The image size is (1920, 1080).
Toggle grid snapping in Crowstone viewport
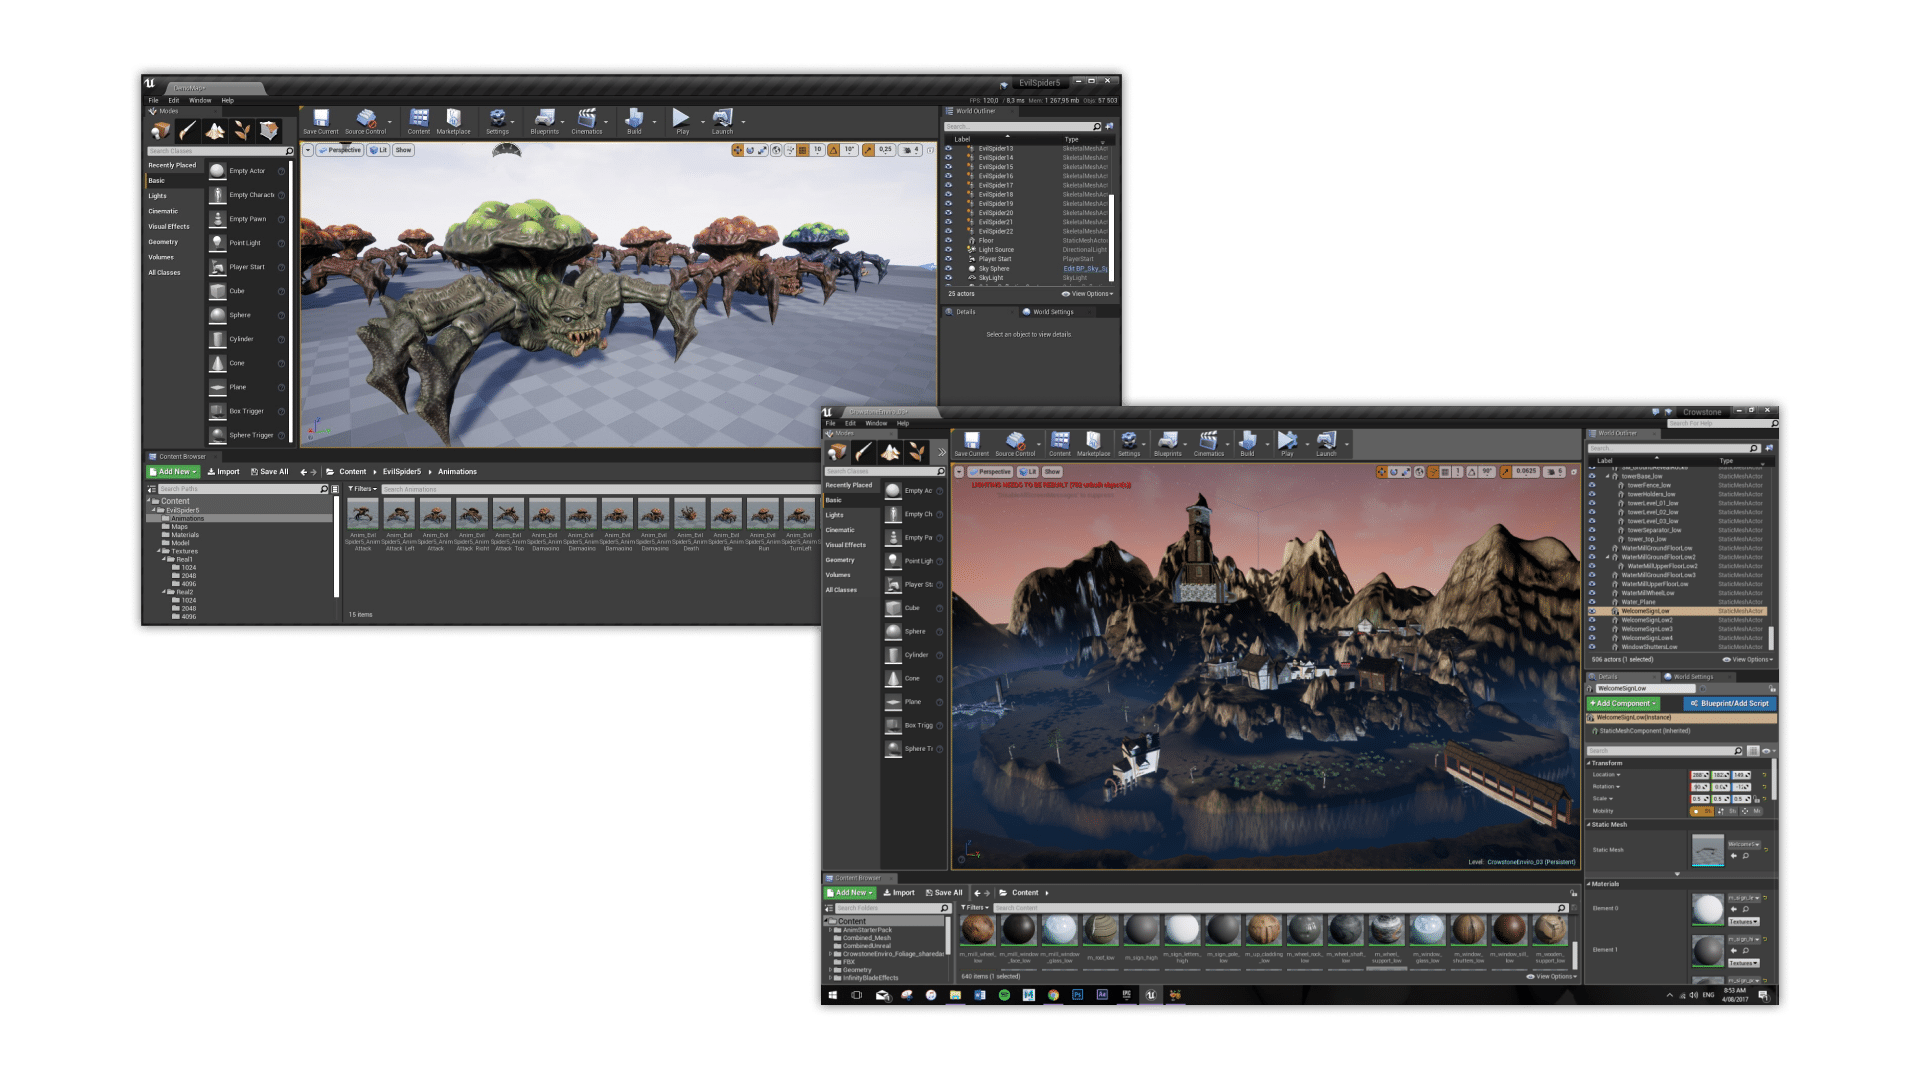point(1445,472)
